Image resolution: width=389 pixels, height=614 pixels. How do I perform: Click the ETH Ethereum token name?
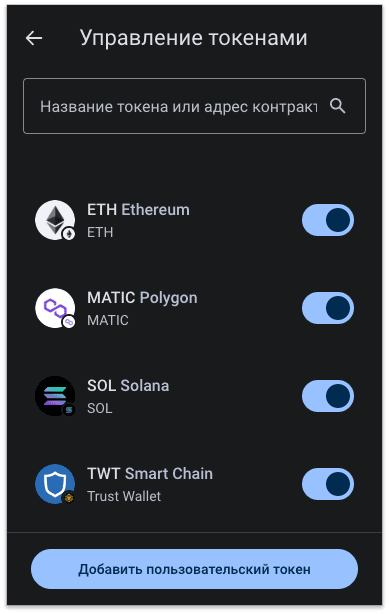138,210
